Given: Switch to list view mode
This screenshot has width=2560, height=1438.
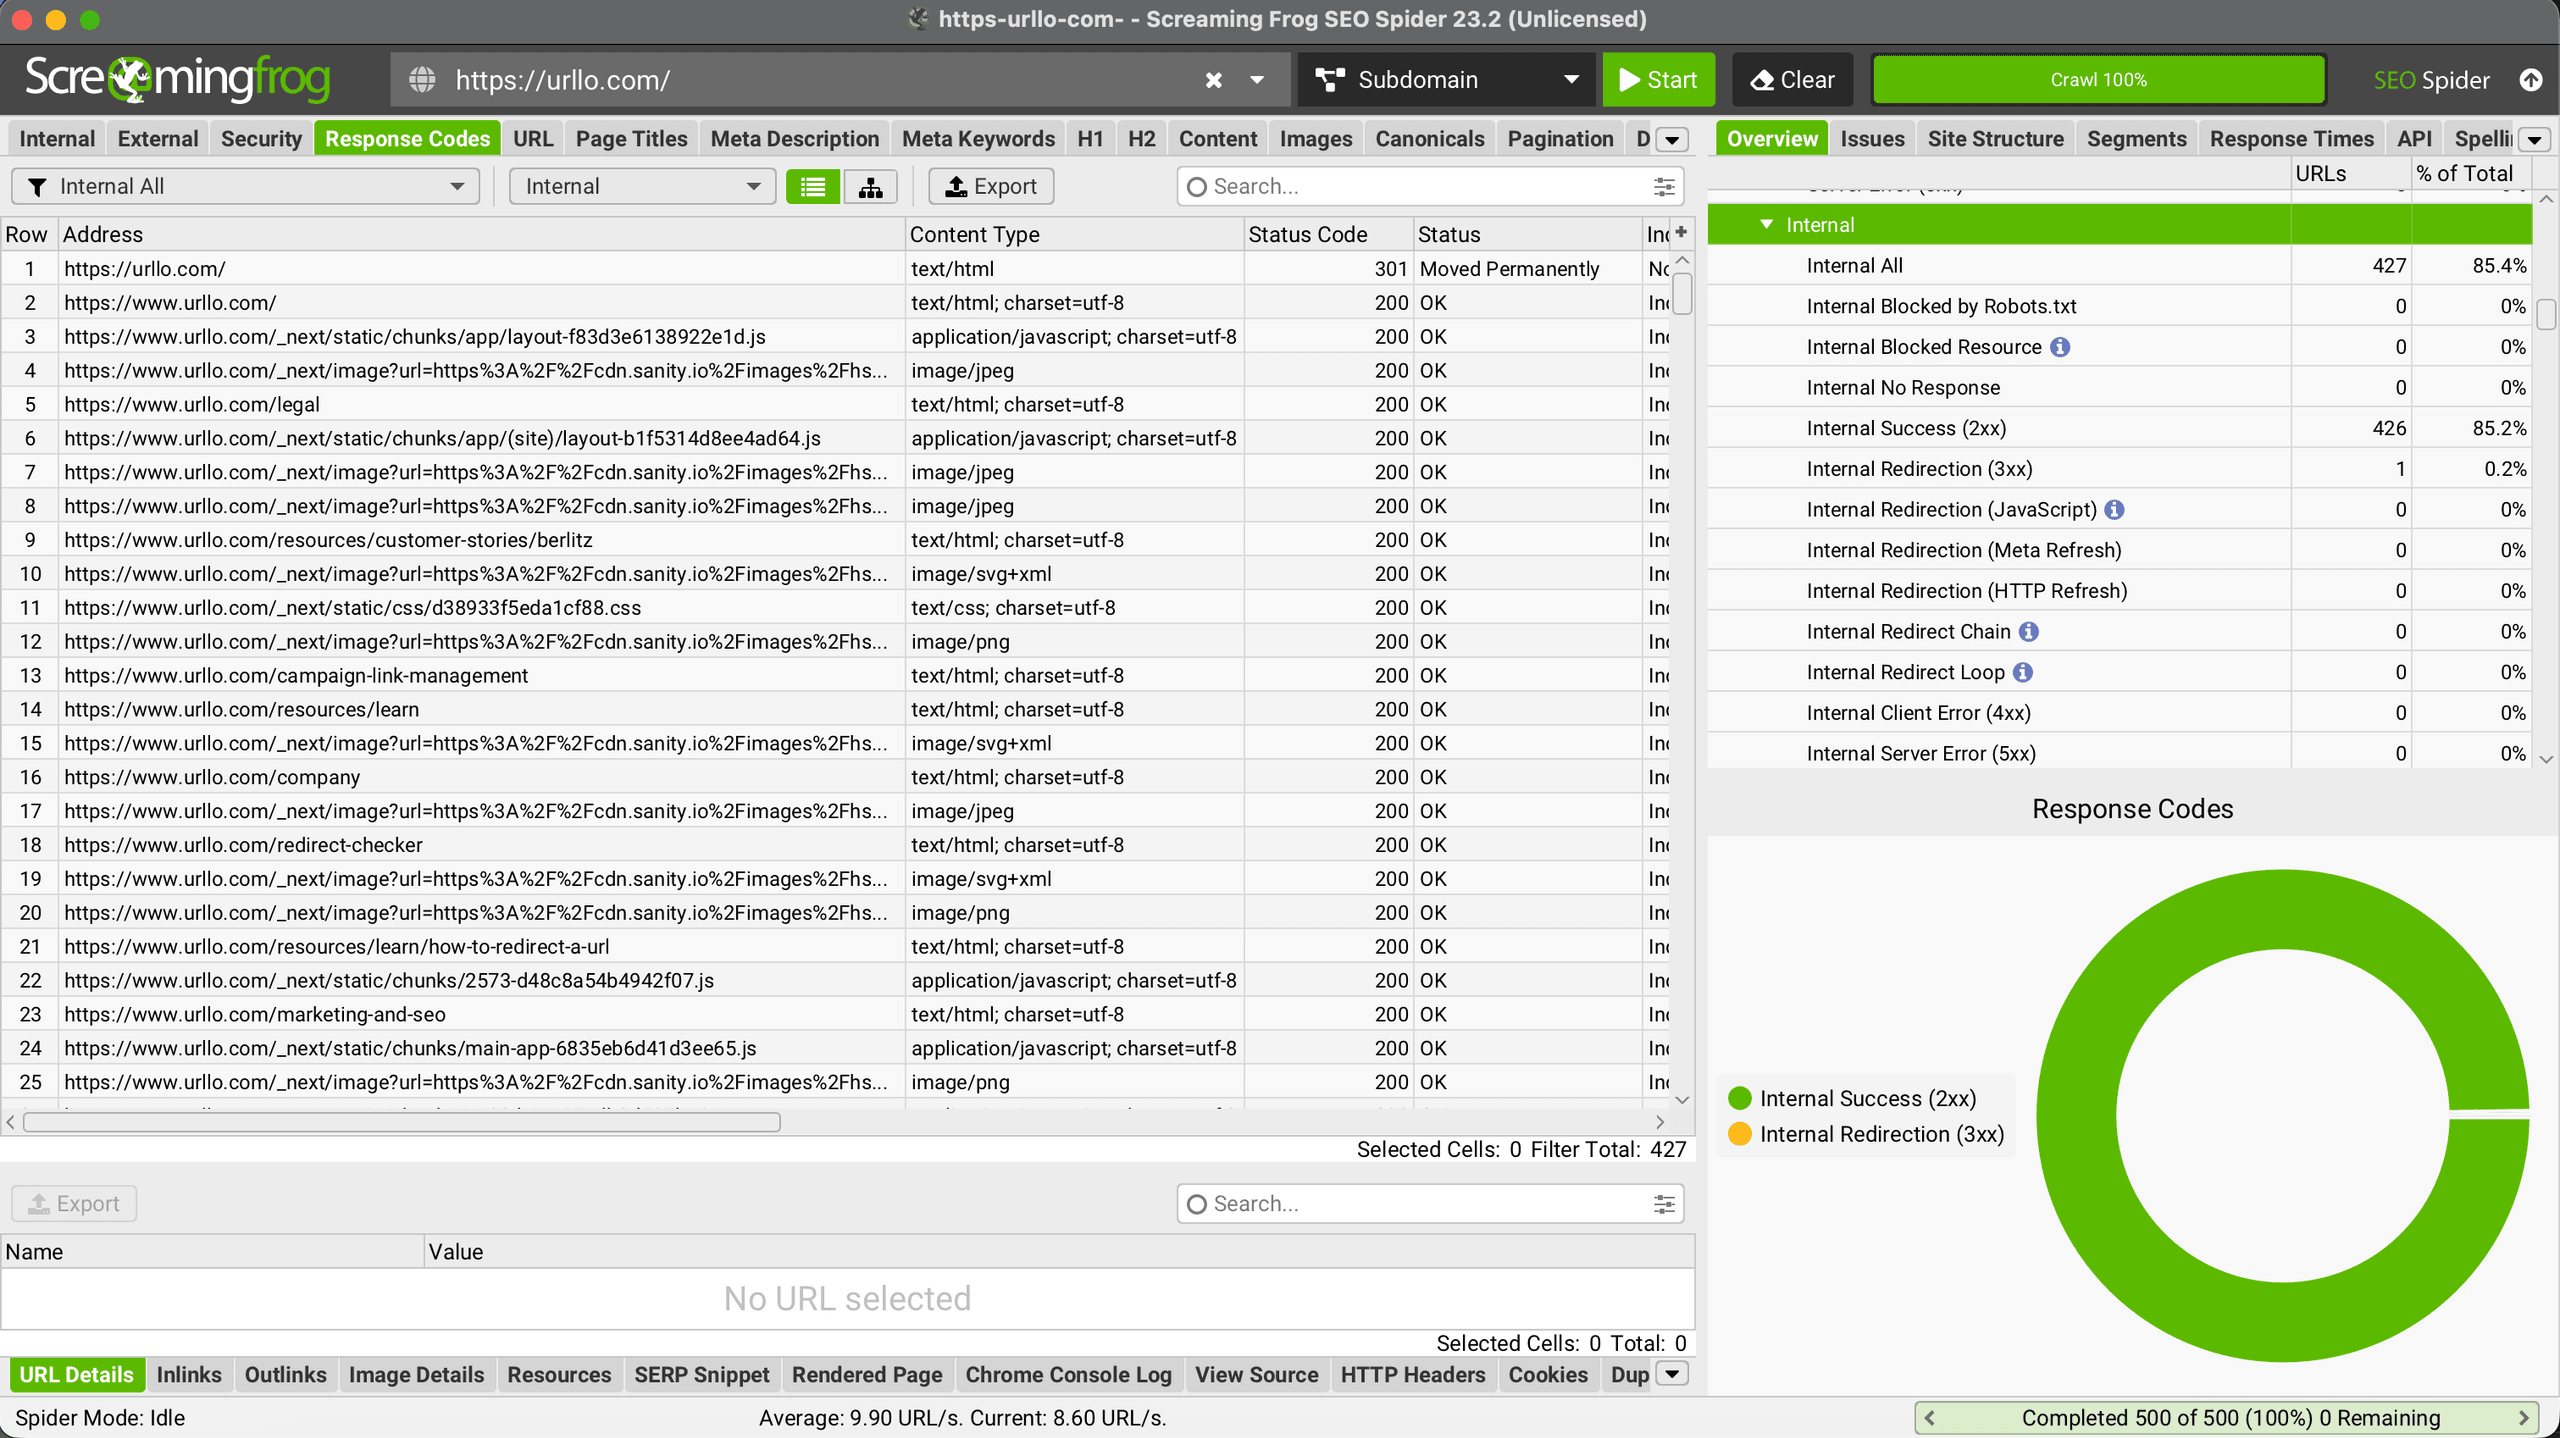Looking at the screenshot, I should click(812, 187).
